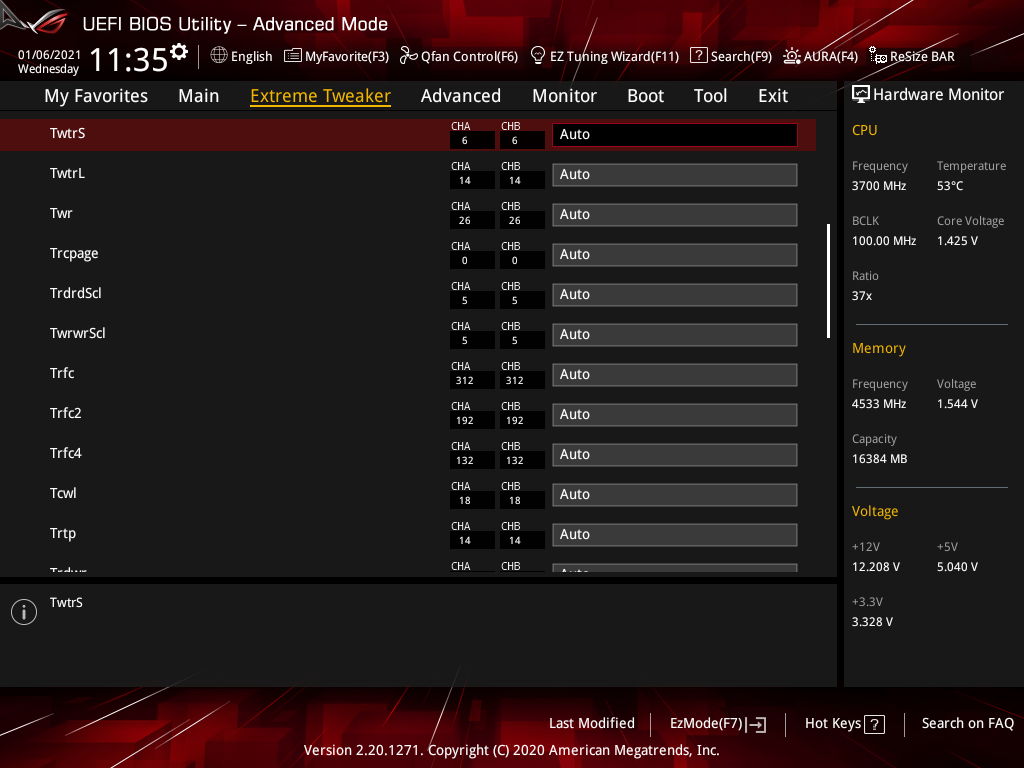Click the 11:35 clock display
The height and width of the screenshot is (768, 1024).
[x=129, y=59]
